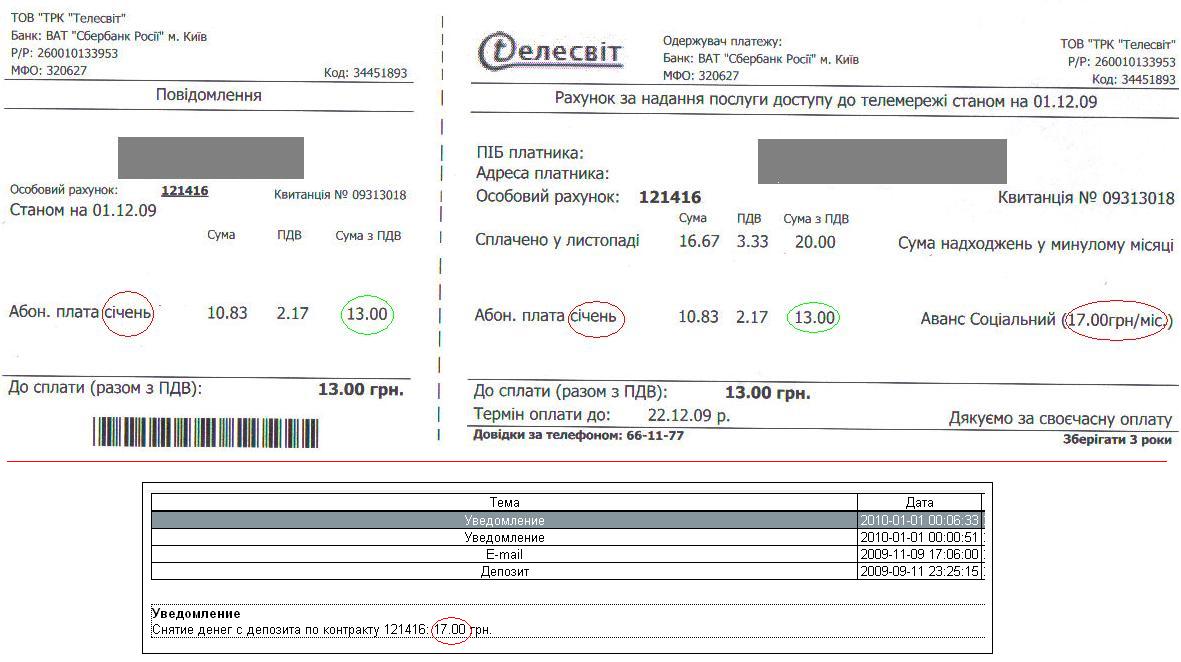The height and width of the screenshot is (662, 1181).
Task: Click the green-circled 13.00 in the left notice
Action: pyautogui.click(x=366, y=314)
